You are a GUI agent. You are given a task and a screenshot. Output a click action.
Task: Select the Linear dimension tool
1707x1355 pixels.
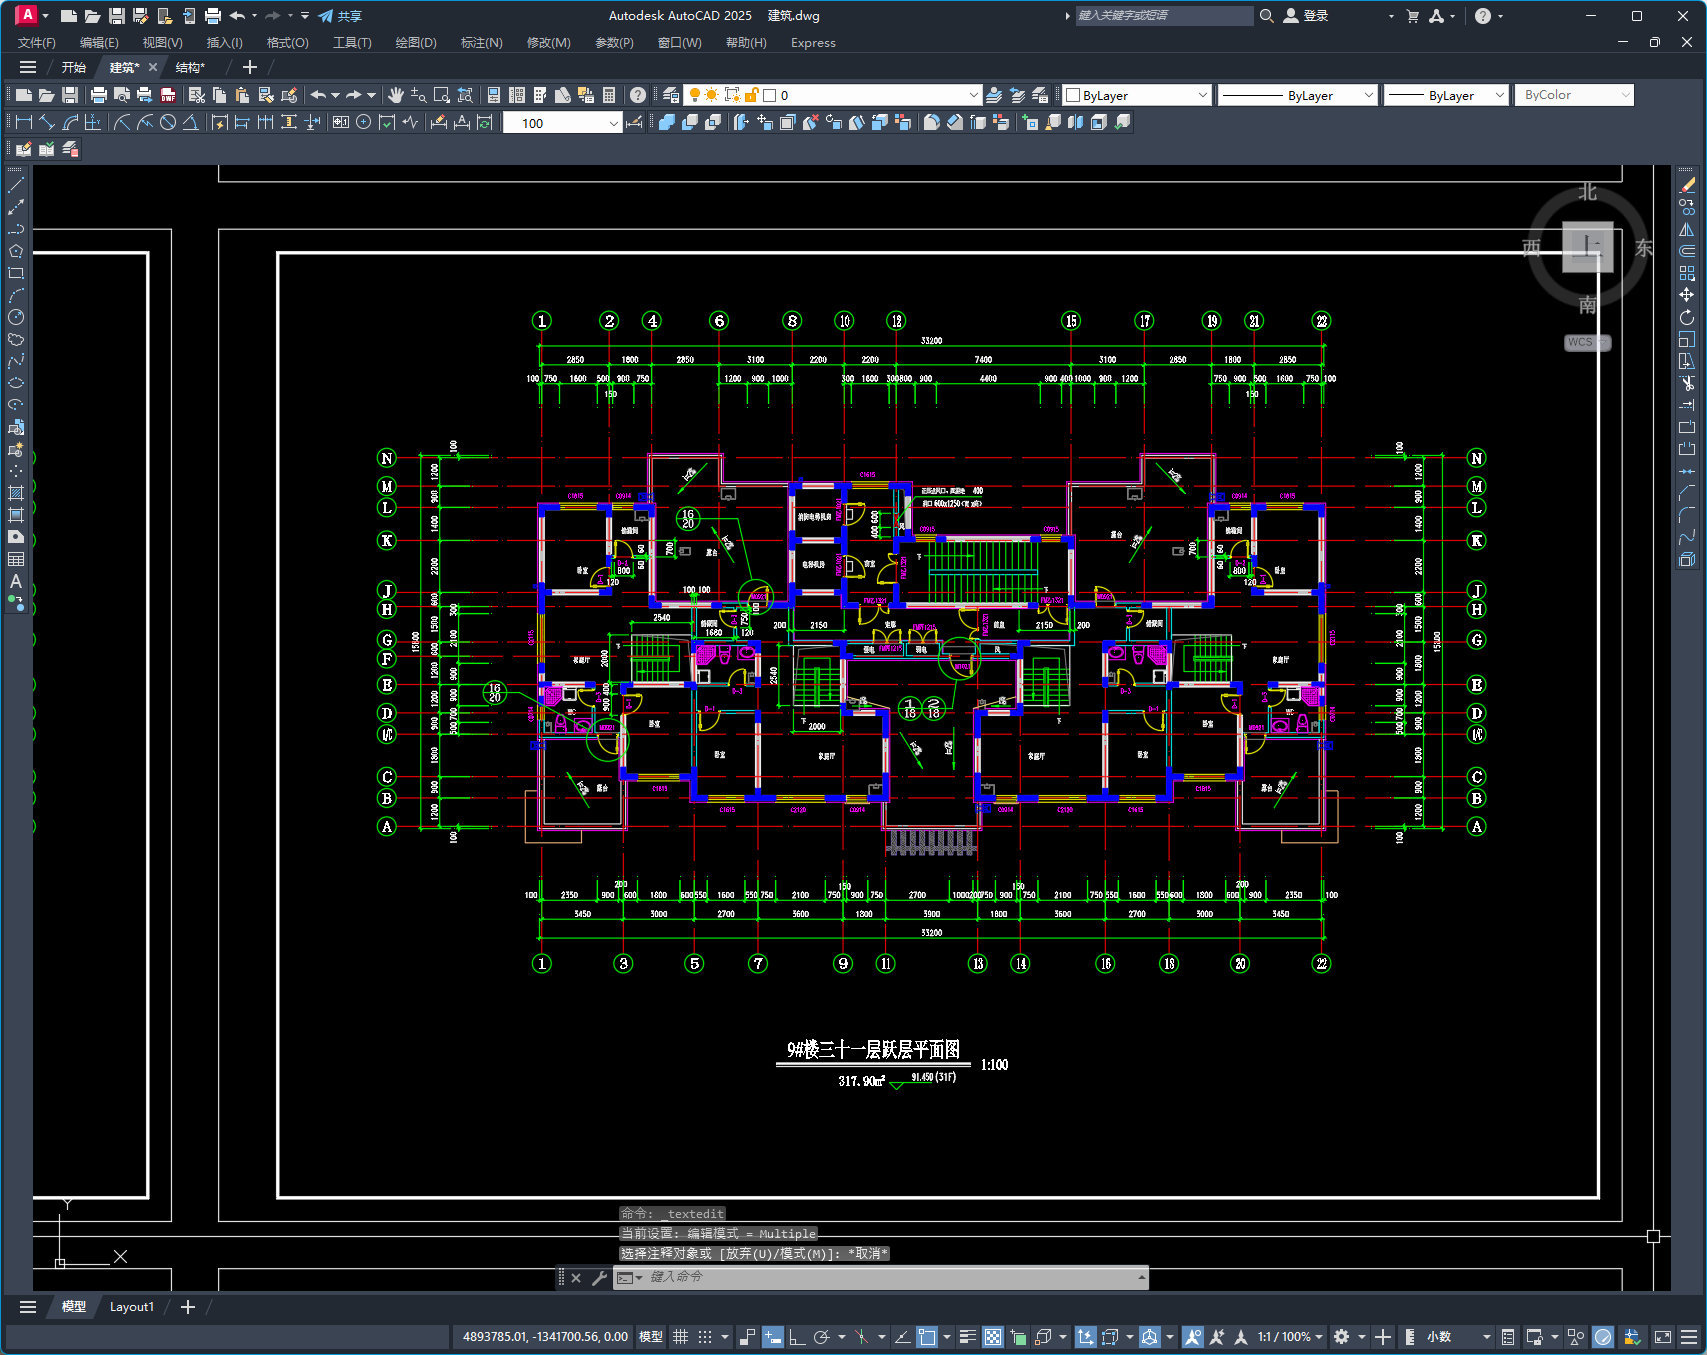24,122
